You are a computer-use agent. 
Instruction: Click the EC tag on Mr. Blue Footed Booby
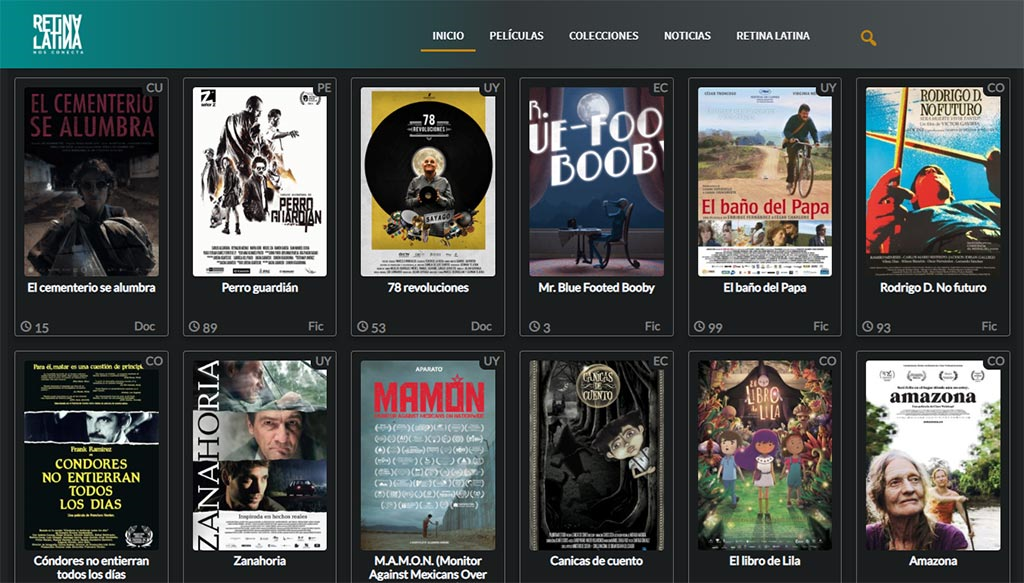pyautogui.click(x=660, y=87)
